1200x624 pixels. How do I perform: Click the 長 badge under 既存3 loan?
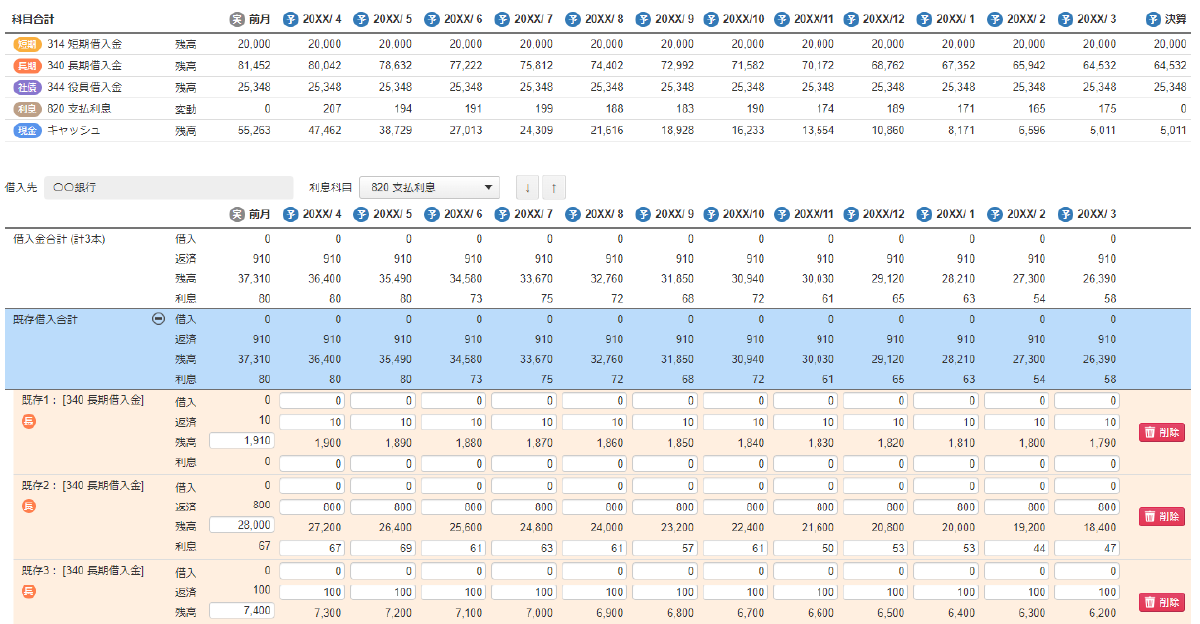[29, 591]
